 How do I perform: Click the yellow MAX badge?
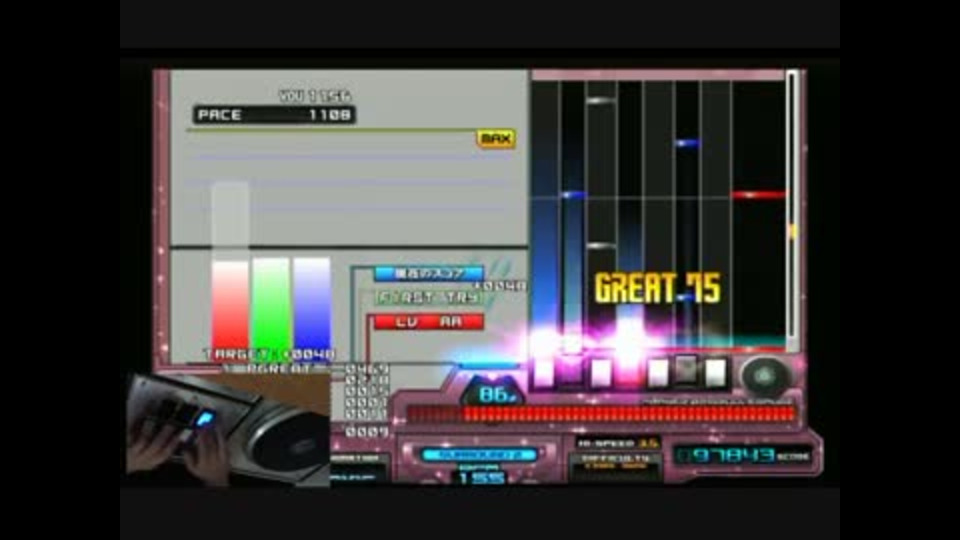pos(496,138)
